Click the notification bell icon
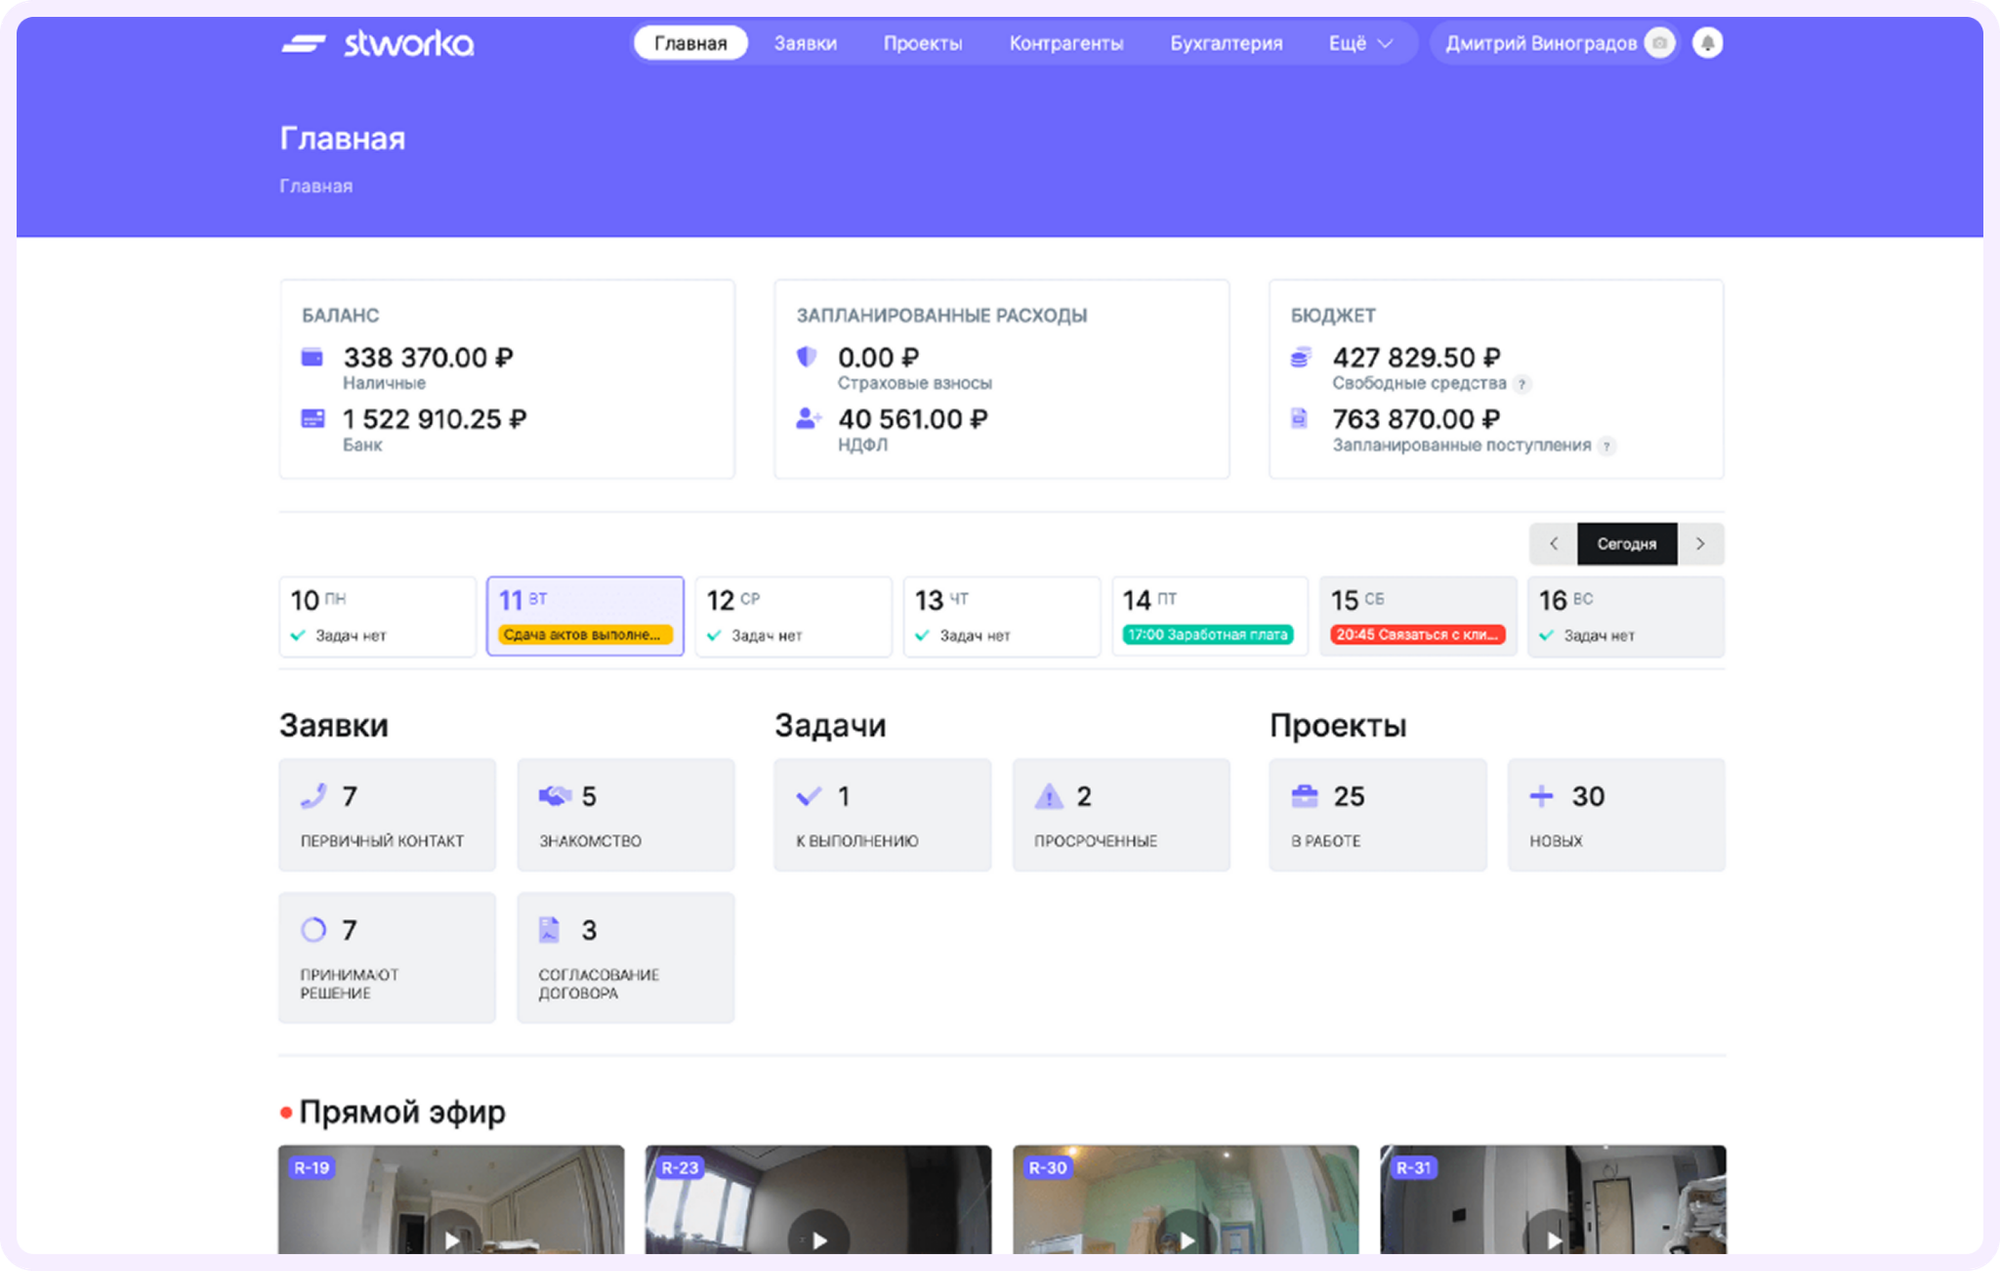 click(1707, 43)
